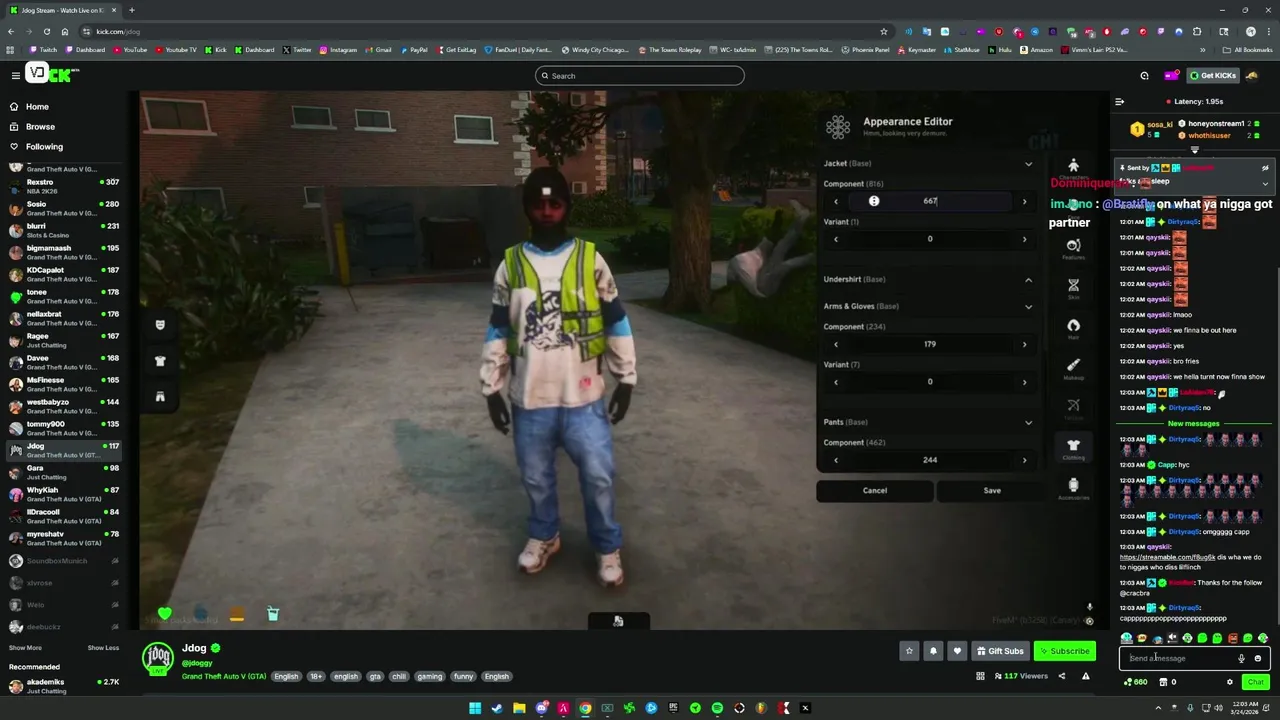Expand the Undershirt section chevron
This screenshot has width=1280, height=720.
tap(1028, 280)
